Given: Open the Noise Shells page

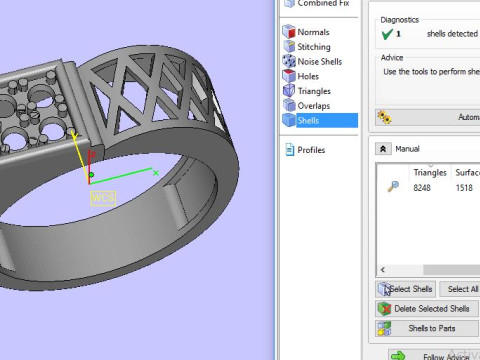Looking at the screenshot, I should click(320, 61).
